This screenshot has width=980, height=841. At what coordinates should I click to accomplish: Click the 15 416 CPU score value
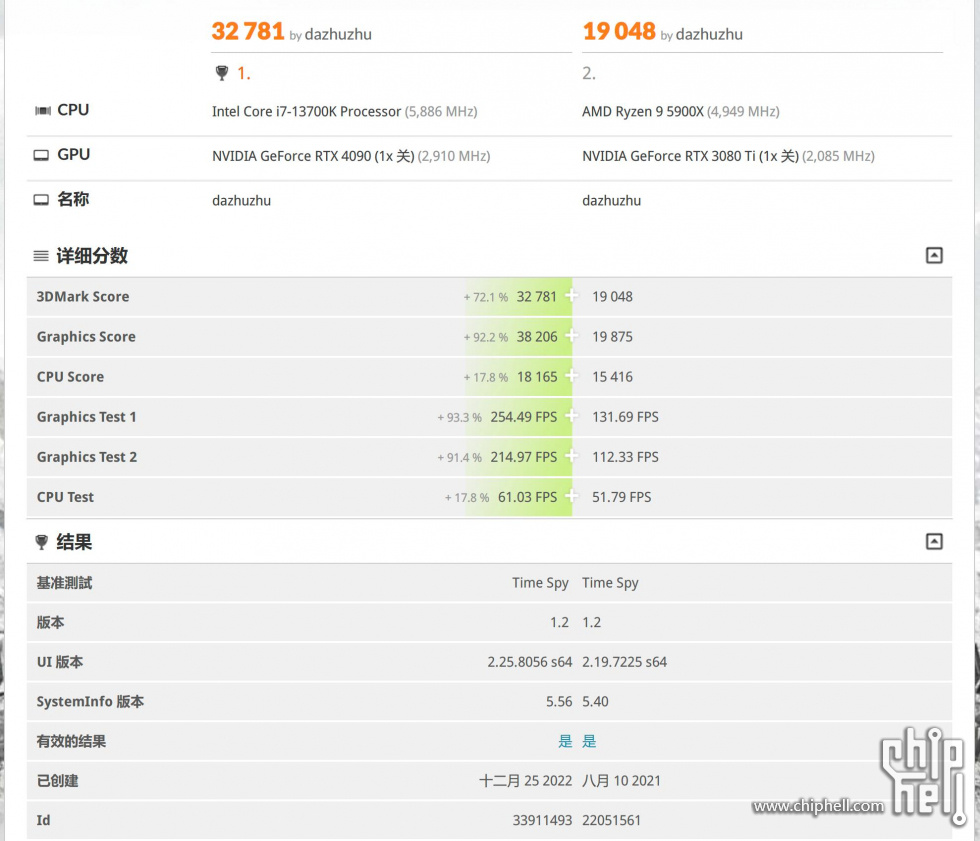pyautogui.click(x=612, y=377)
